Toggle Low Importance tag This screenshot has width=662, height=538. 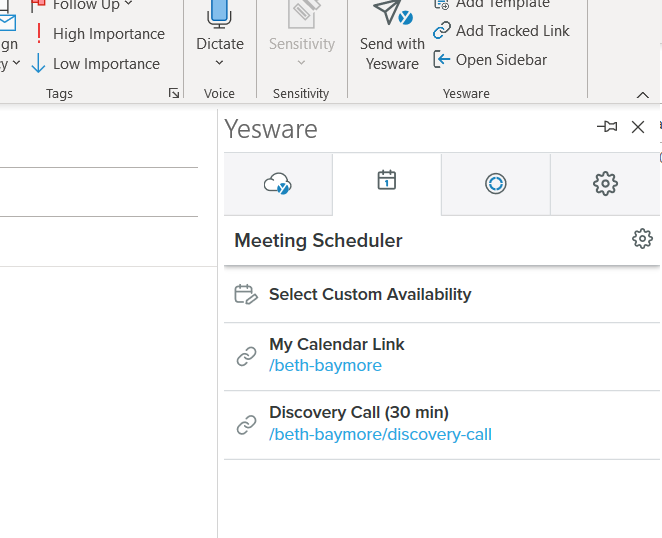tap(96, 64)
